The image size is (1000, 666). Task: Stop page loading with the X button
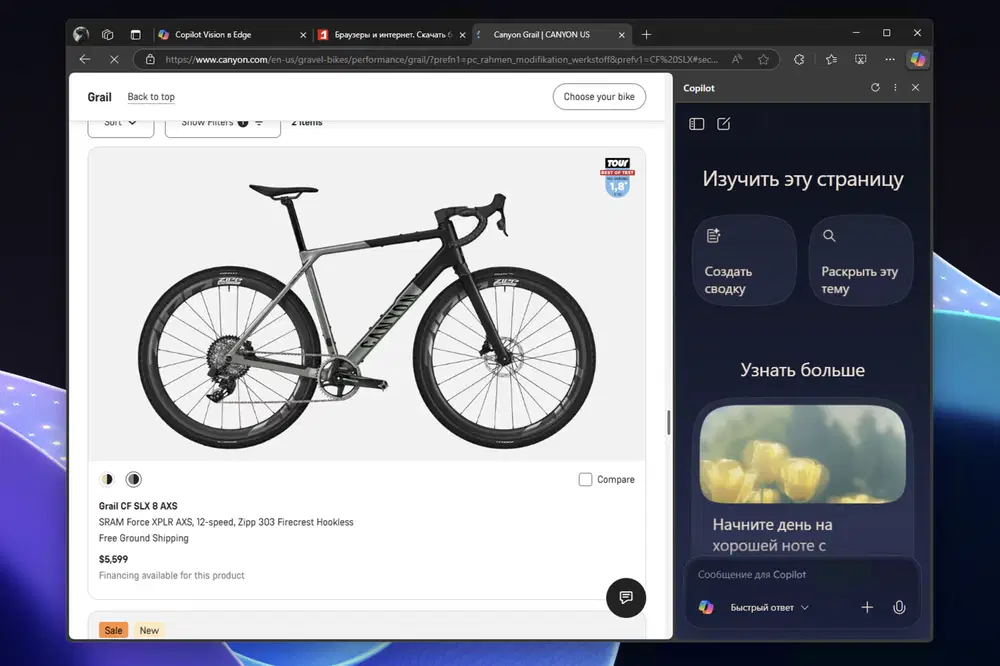click(114, 59)
